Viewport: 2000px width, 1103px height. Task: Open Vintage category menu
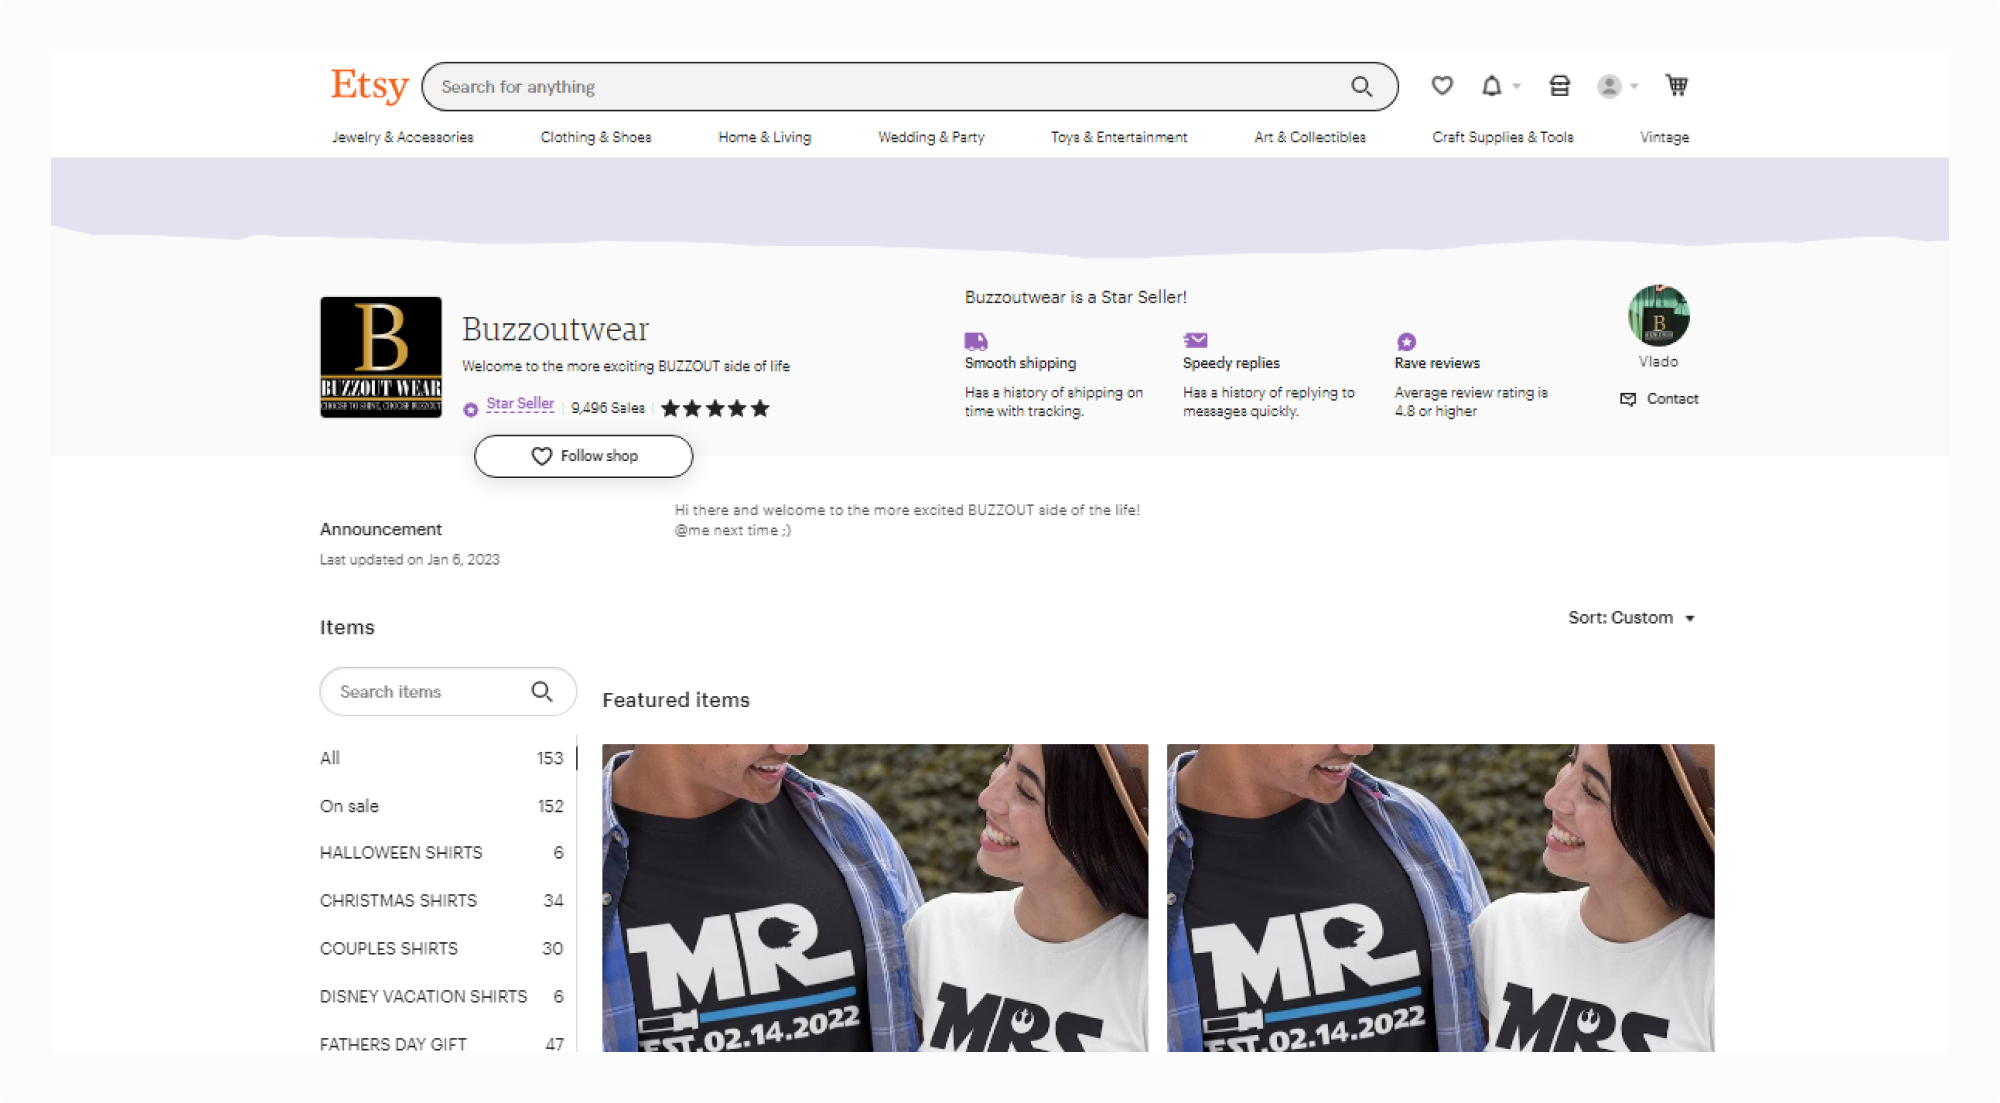coord(1664,137)
